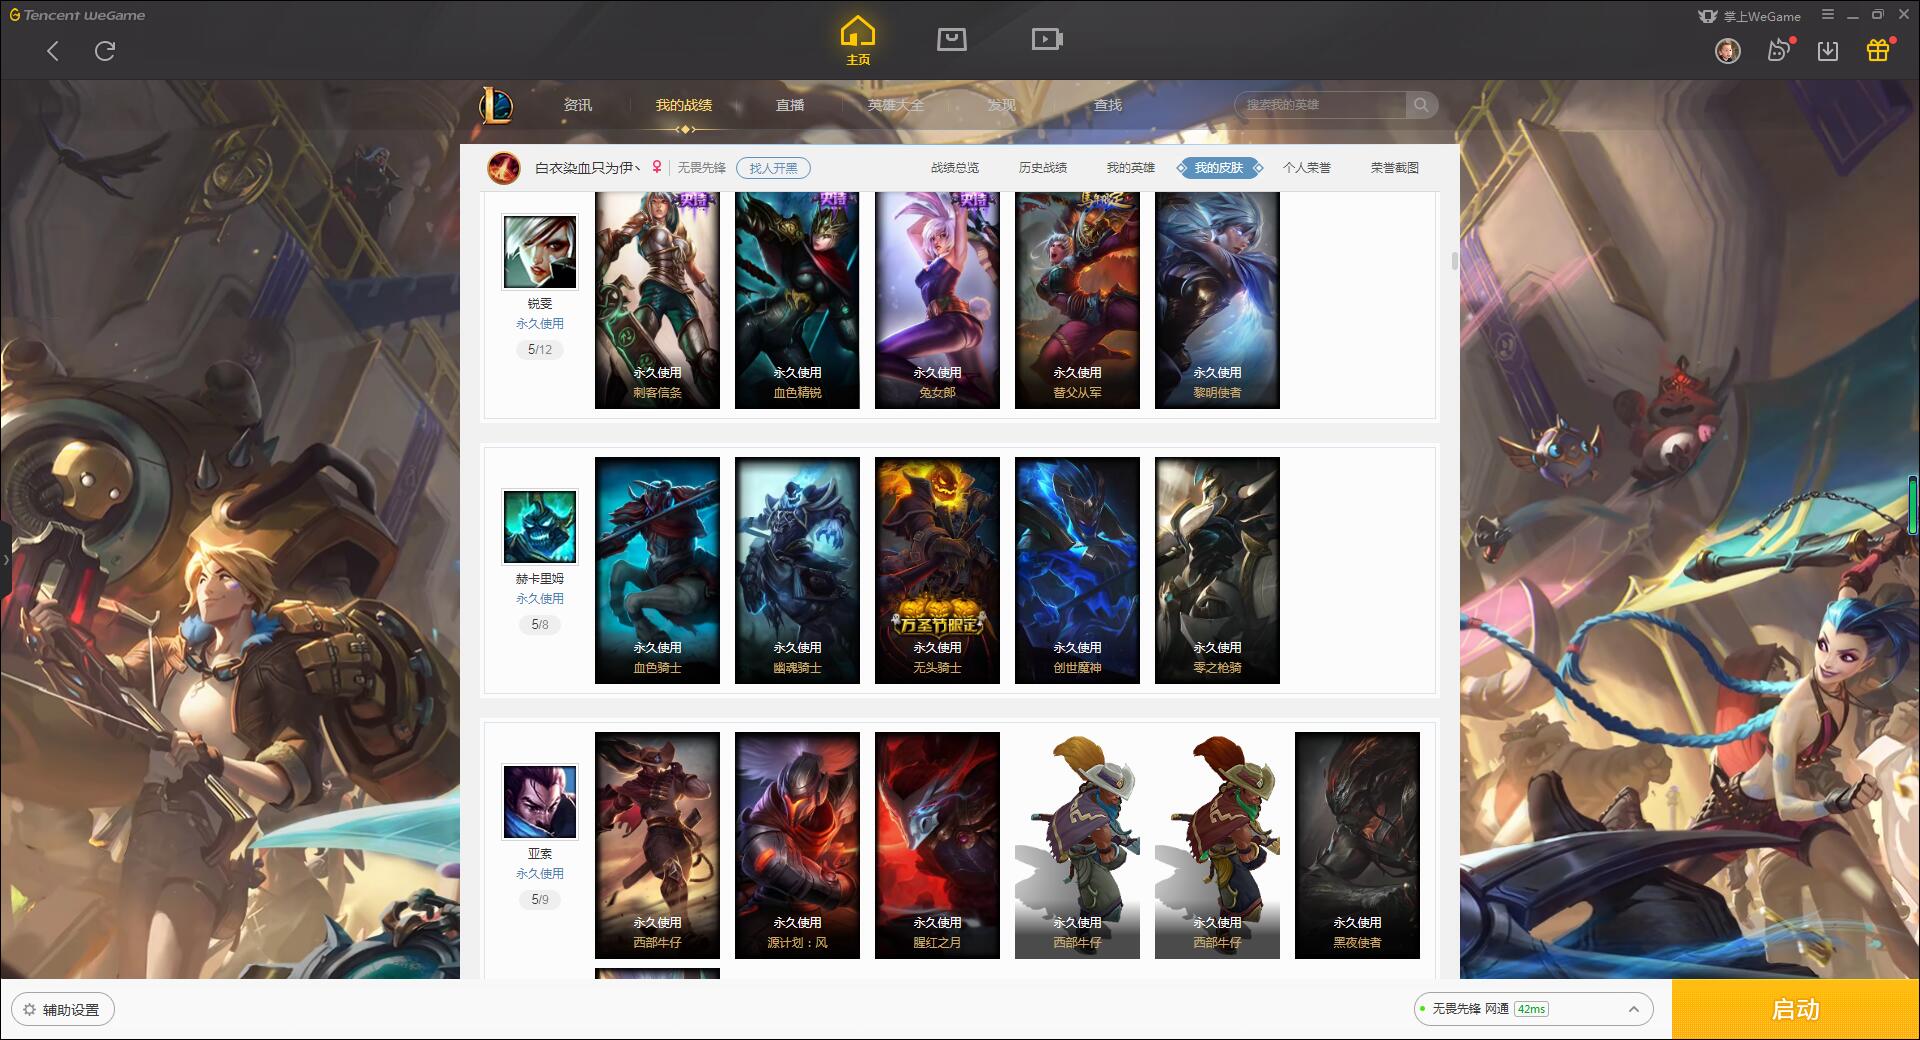
Task: Click the search magnifier icon
Action: click(1421, 104)
